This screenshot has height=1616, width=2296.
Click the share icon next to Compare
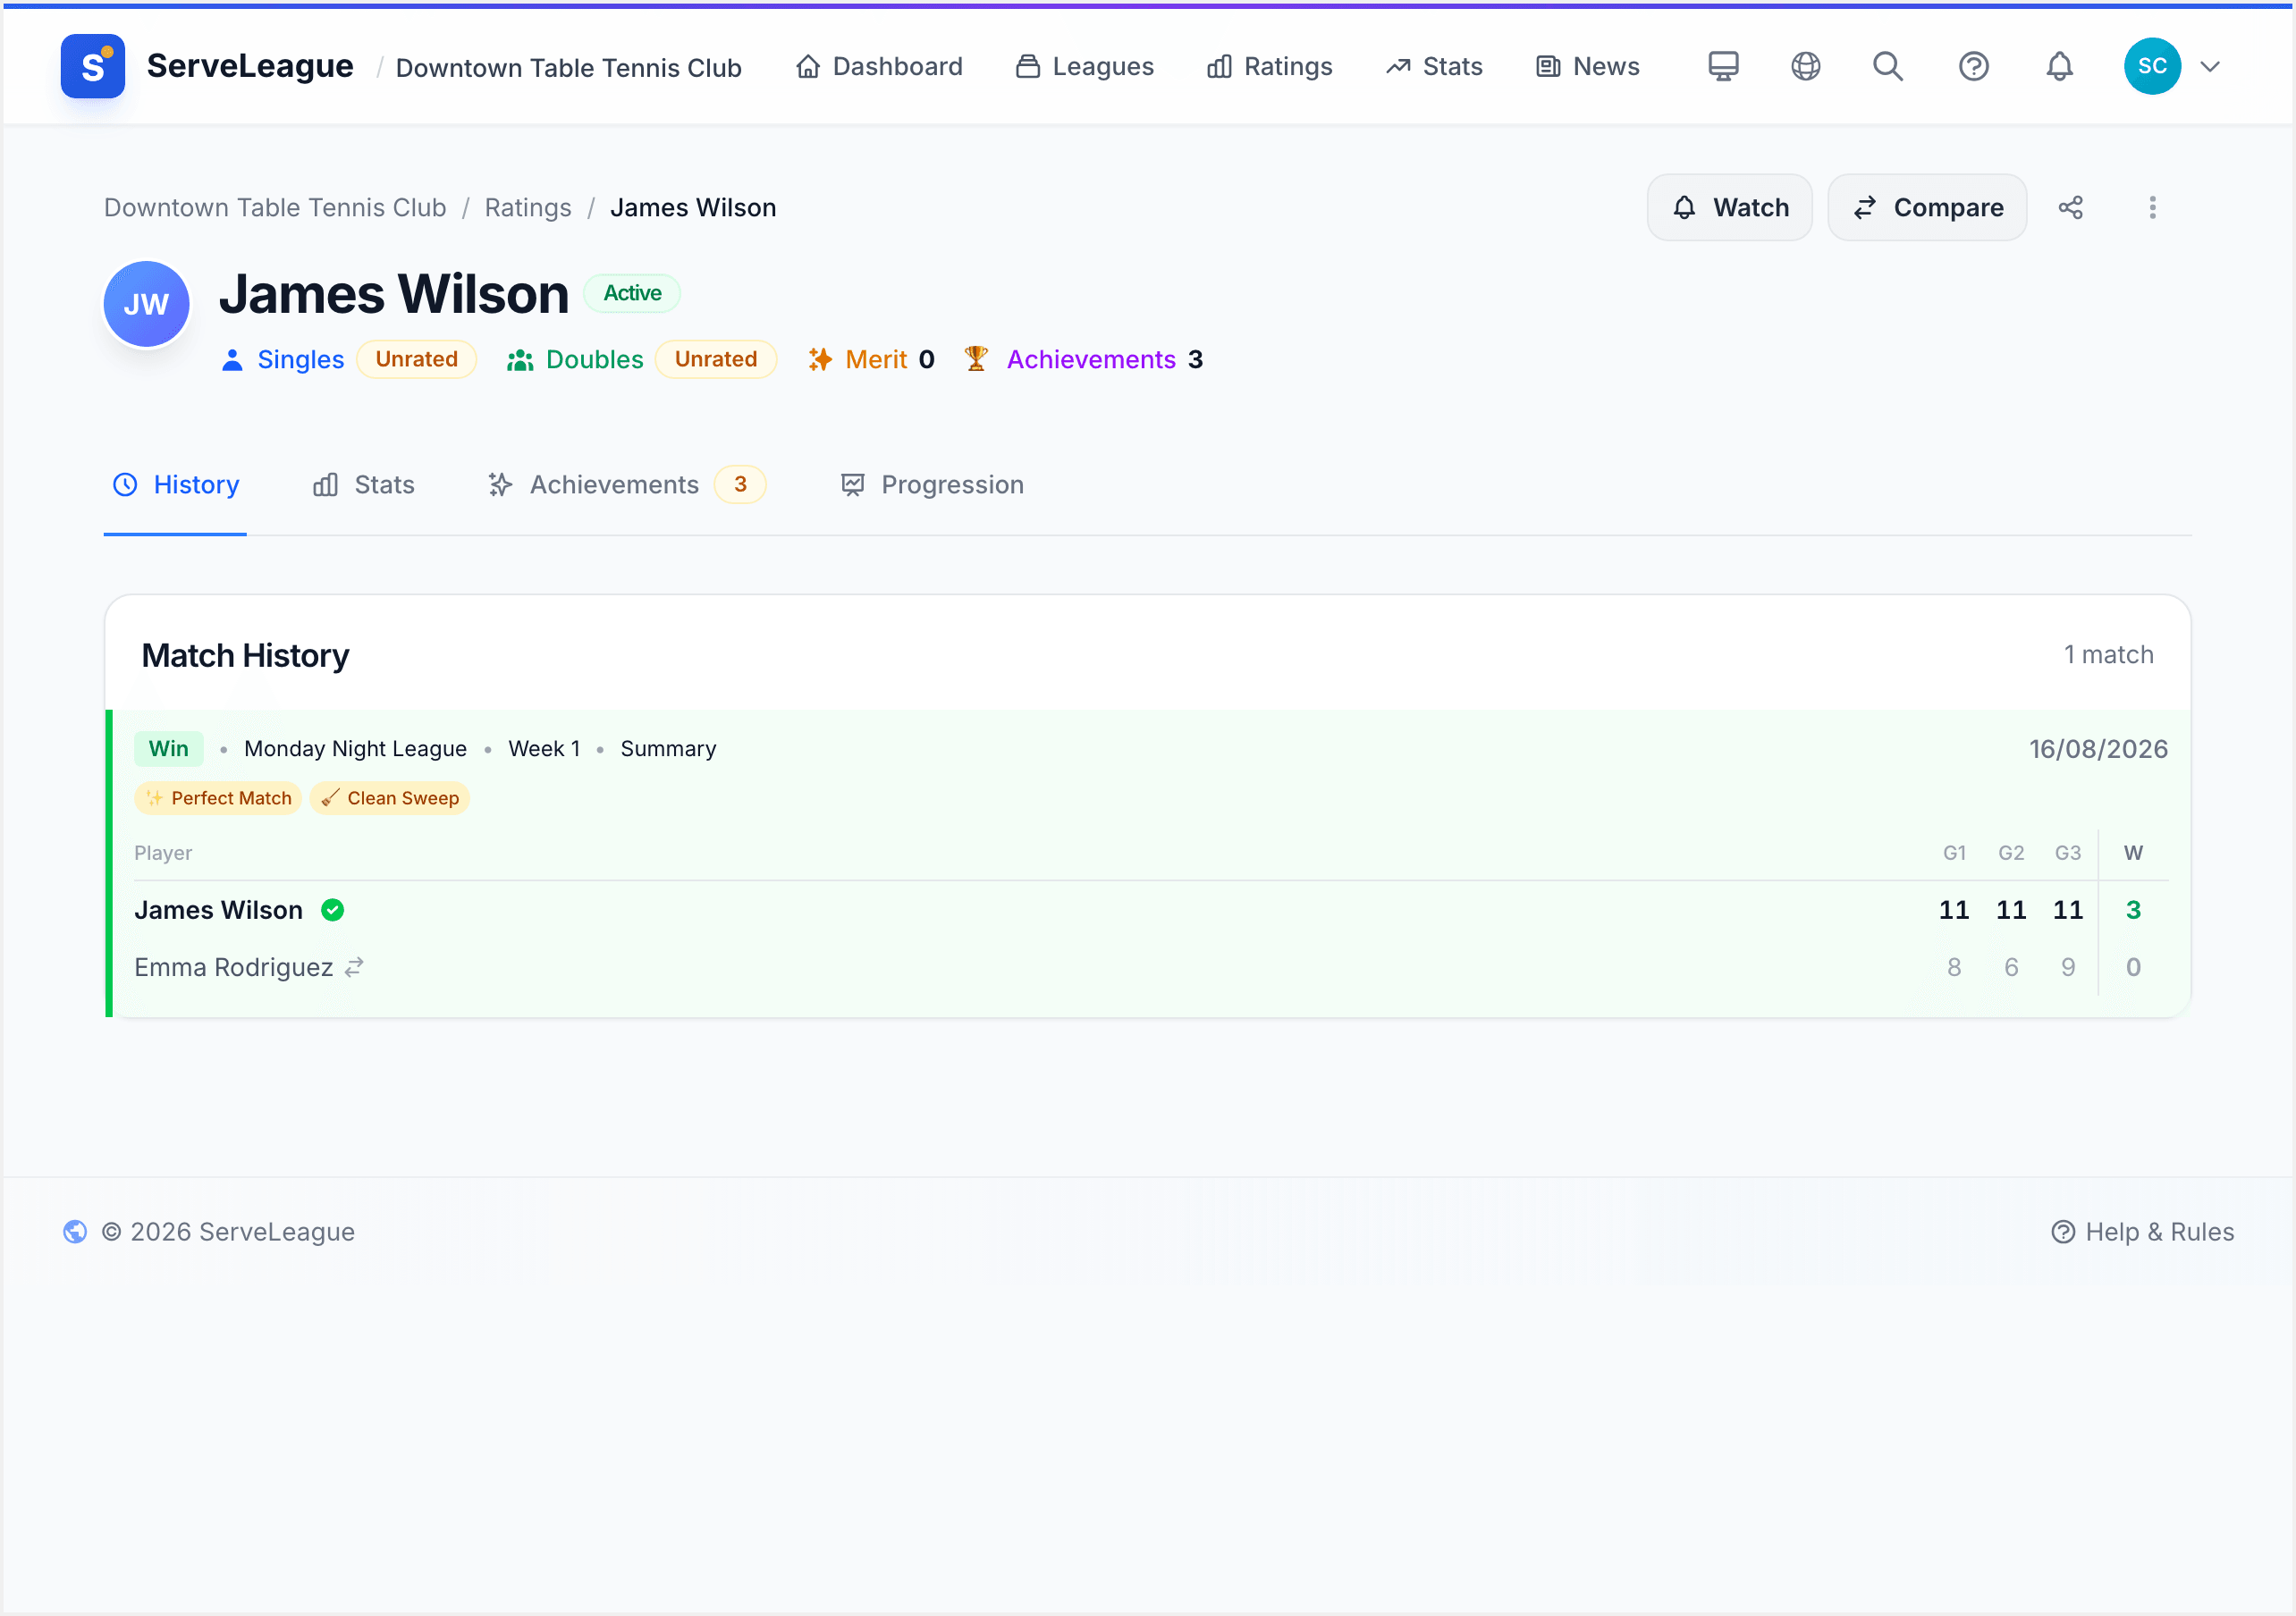pyautogui.click(x=2071, y=207)
